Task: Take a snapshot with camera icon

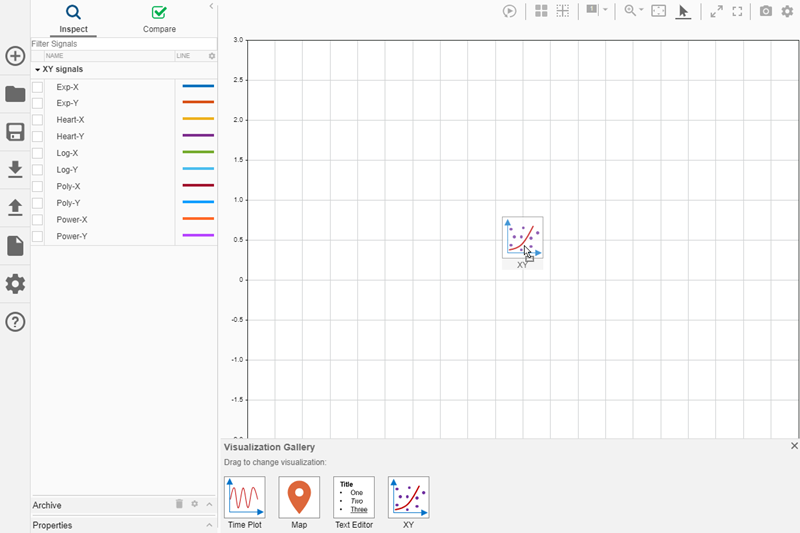Action: pos(766,11)
